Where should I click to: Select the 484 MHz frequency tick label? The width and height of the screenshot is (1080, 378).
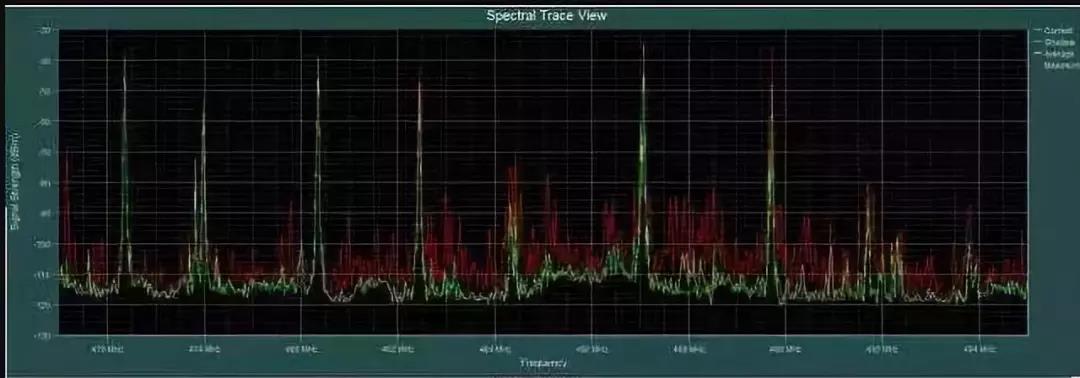495,349
